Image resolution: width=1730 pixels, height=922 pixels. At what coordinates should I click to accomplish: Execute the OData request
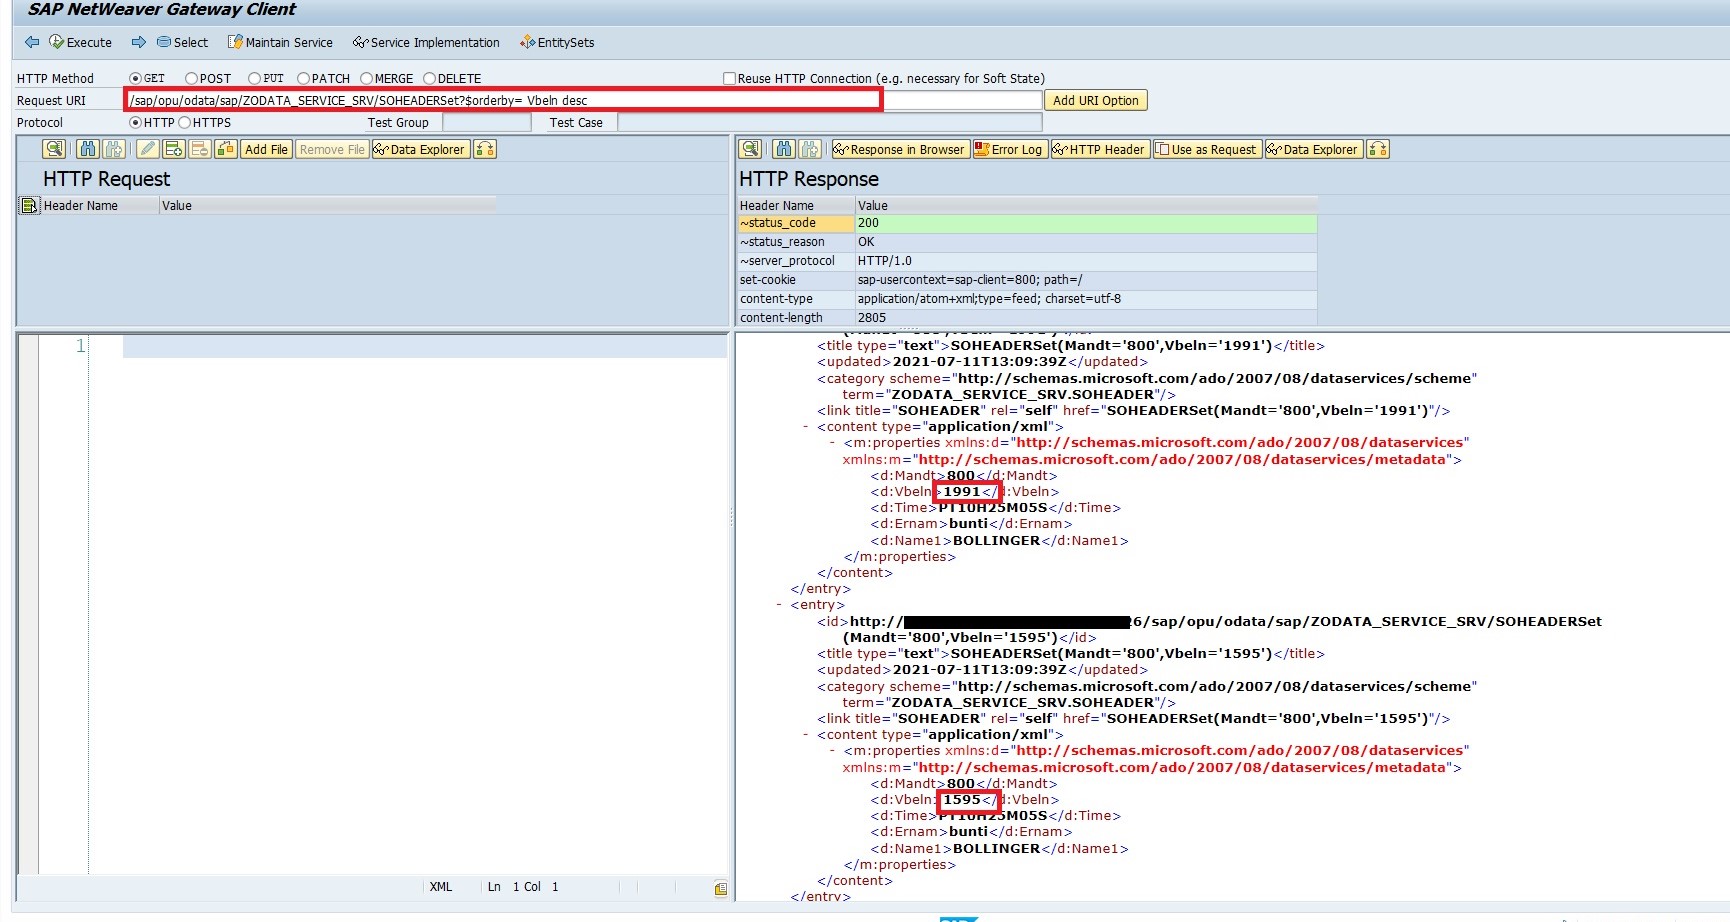(x=81, y=42)
